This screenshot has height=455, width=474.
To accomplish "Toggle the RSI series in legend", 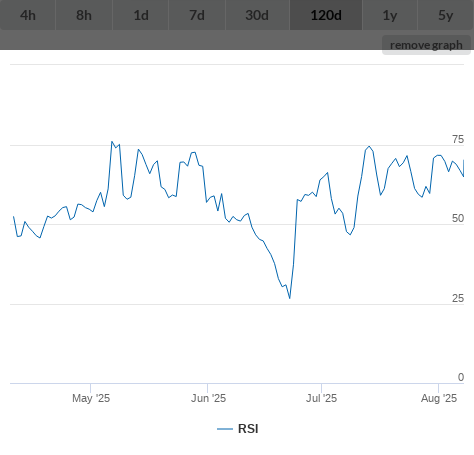I will tap(248, 429).
